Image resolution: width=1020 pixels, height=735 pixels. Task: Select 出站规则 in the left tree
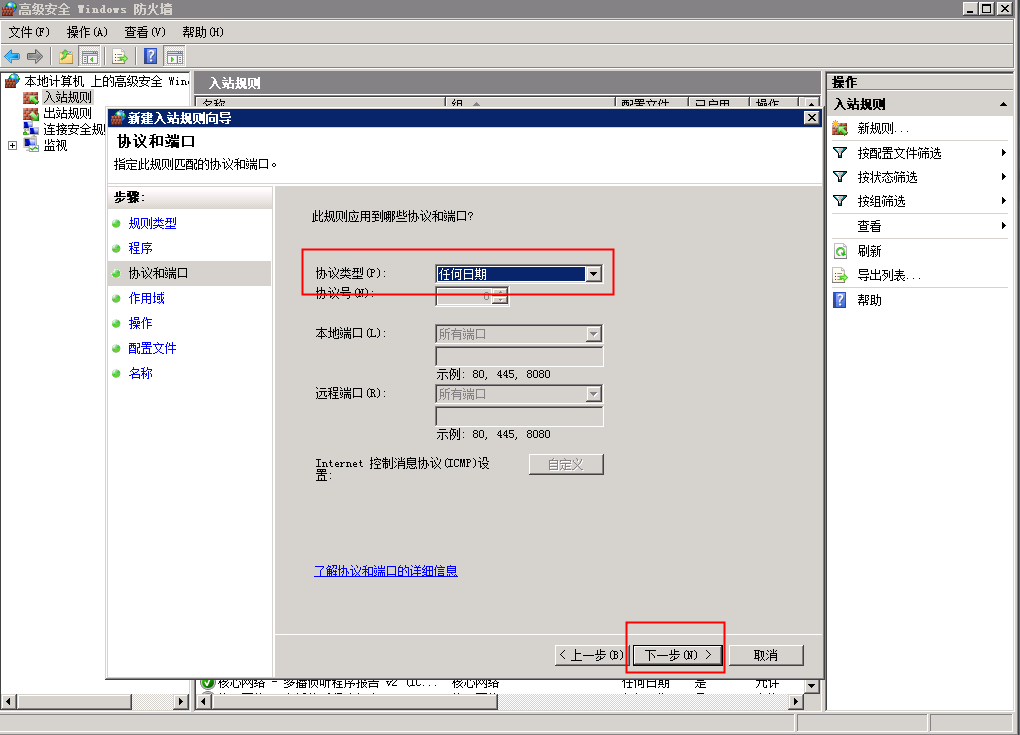coord(67,114)
